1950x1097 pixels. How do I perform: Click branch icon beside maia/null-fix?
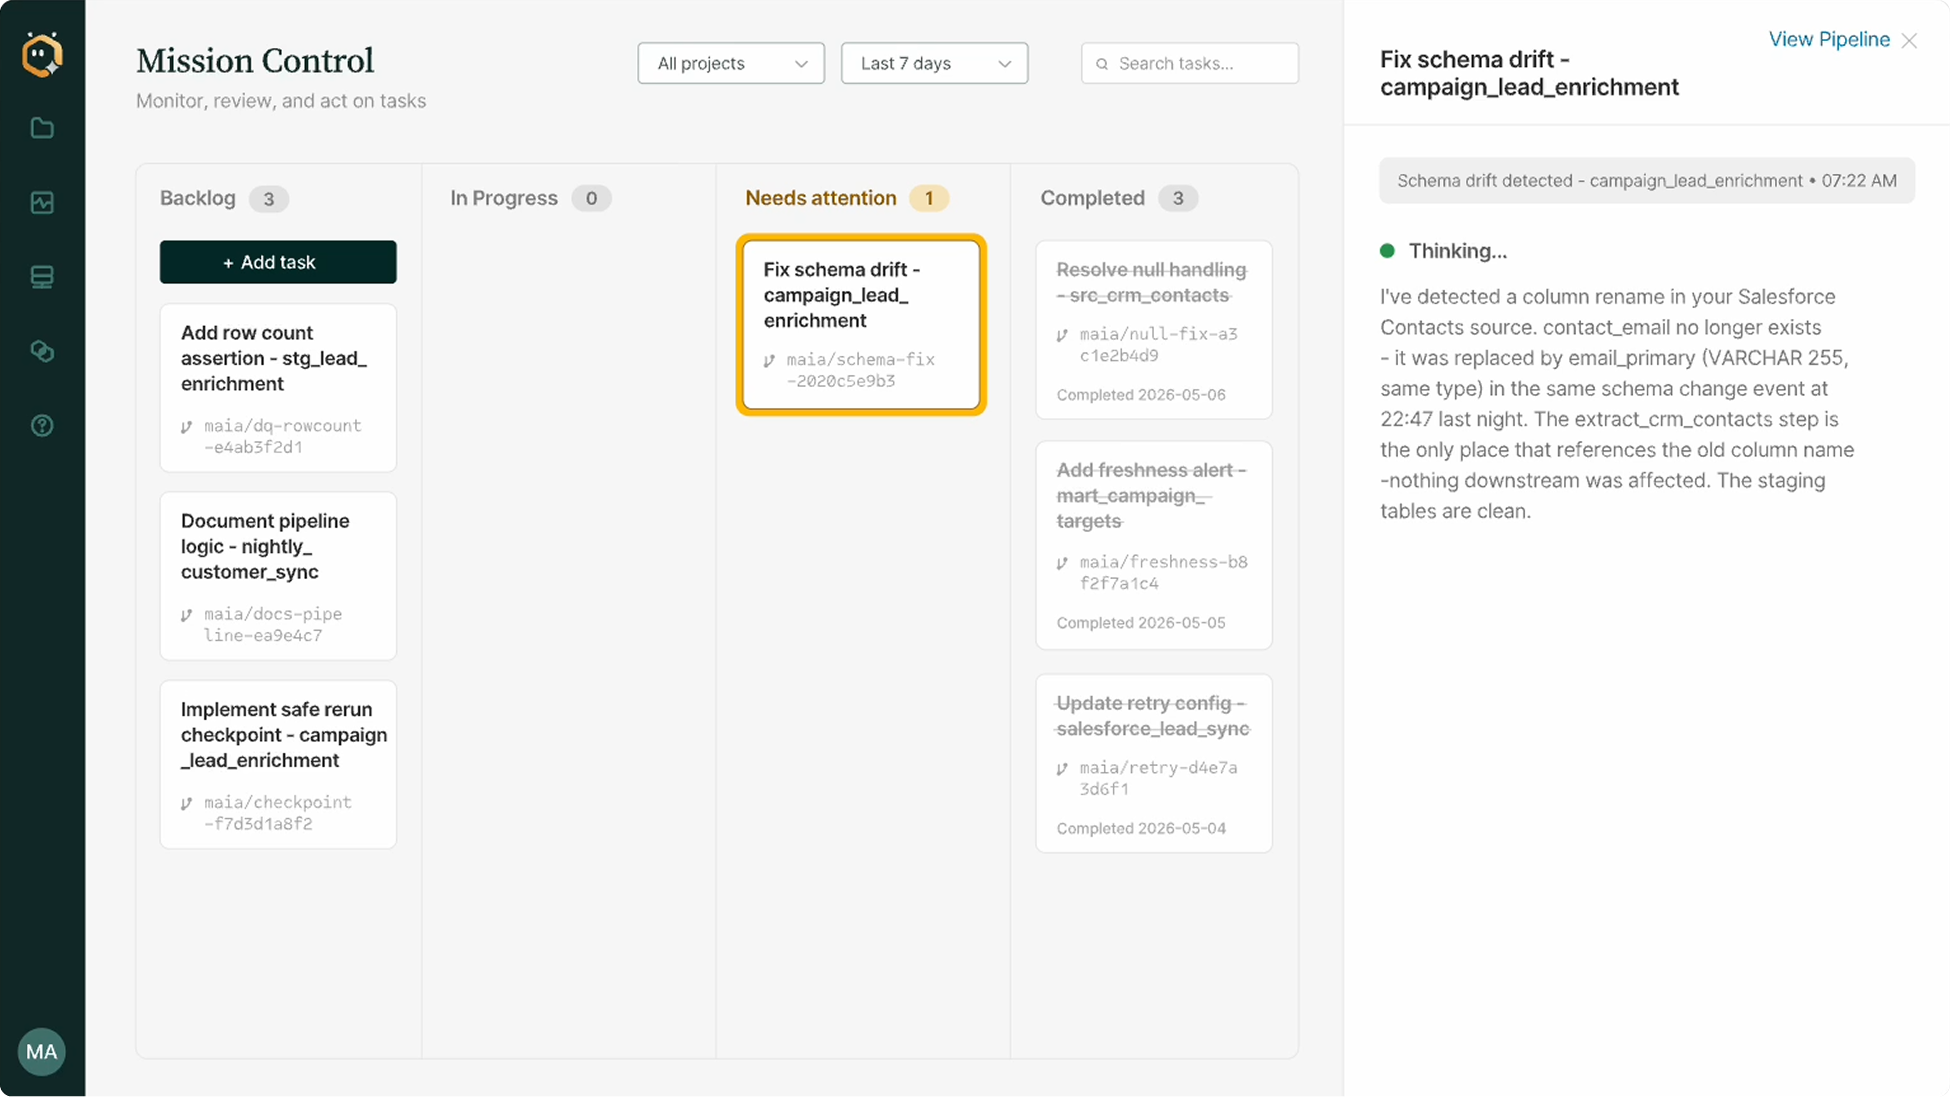(1062, 335)
